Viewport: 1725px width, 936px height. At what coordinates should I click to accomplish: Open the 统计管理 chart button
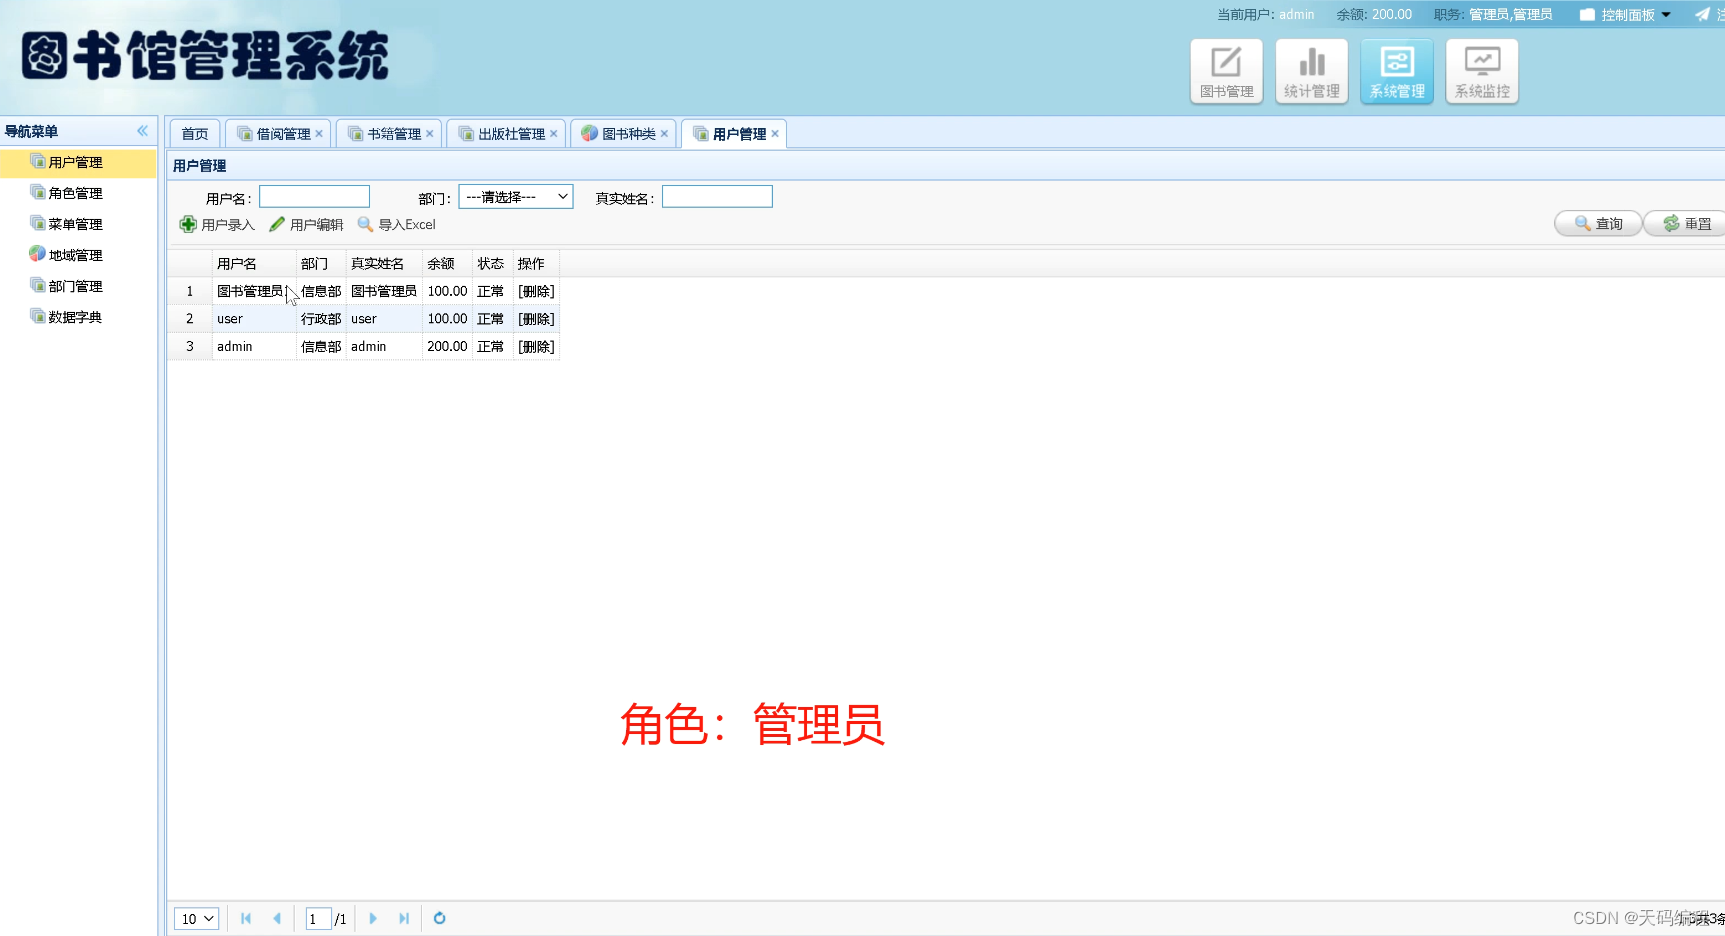(1312, 71)
